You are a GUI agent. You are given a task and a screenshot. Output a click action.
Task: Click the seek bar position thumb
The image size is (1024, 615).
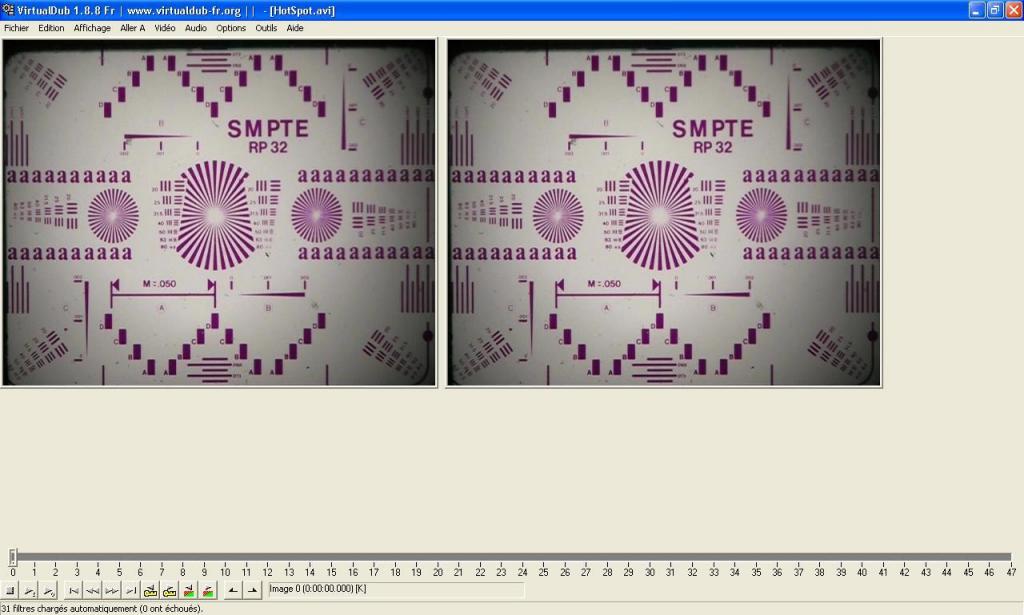pyautogui.click(x=12, y=557)
